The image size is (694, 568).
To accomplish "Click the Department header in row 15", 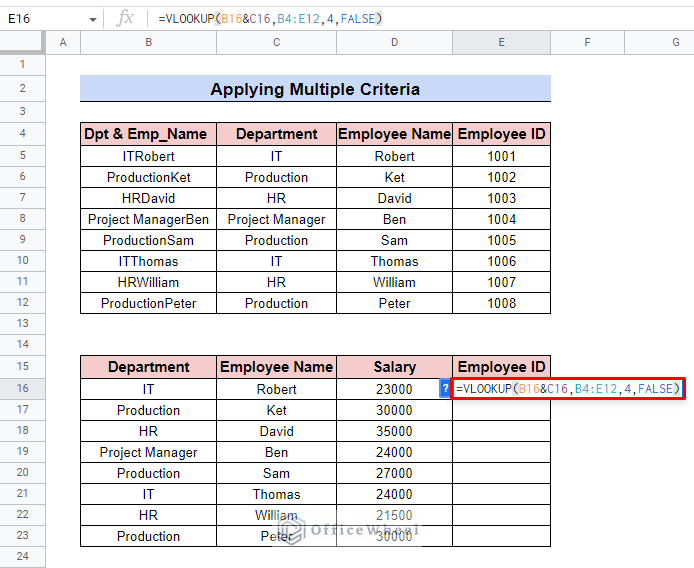I will point(148,367).
